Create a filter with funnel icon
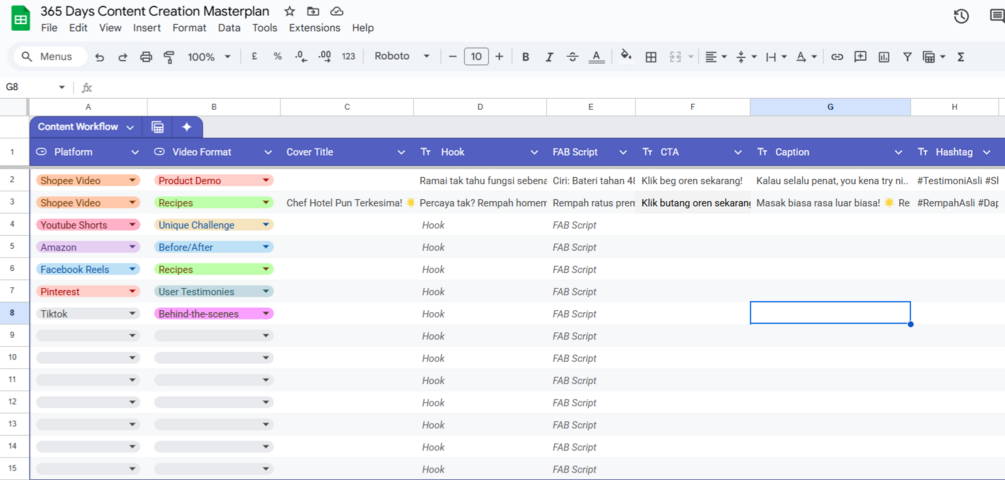 tap(907, 57)
